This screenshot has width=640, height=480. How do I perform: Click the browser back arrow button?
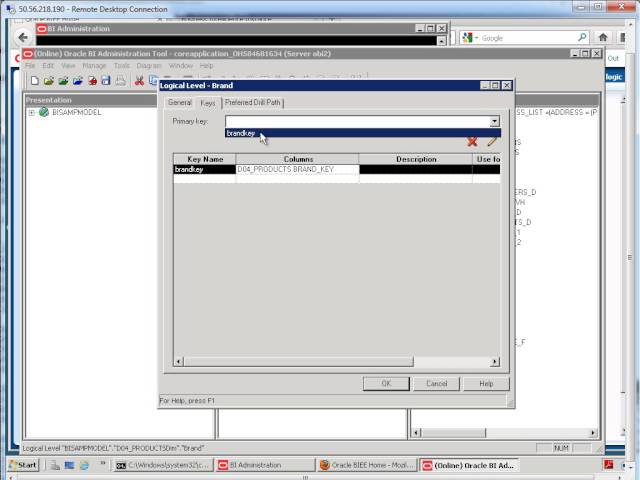coord(23,38)
